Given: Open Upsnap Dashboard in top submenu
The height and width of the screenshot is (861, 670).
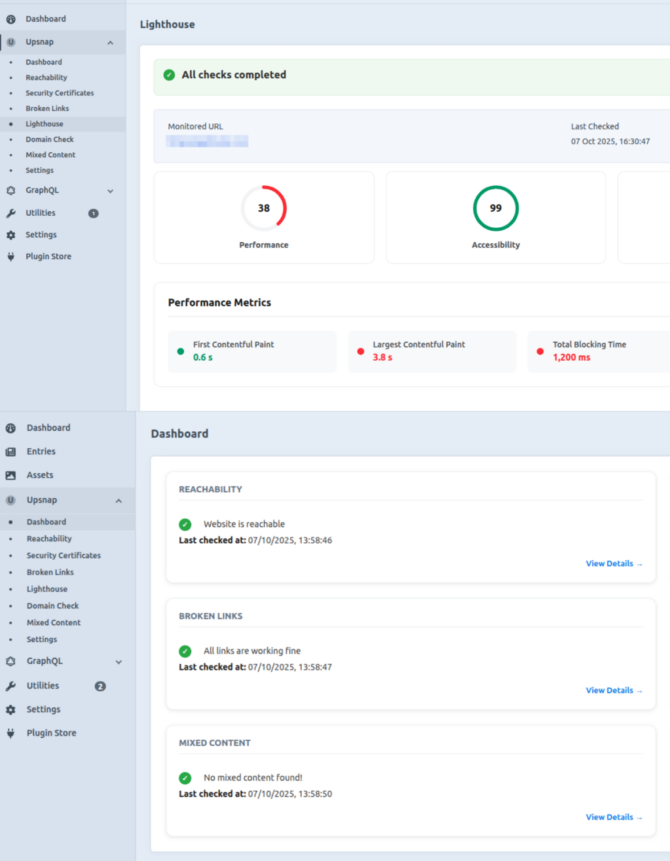Looking at the screenshot, I should click(x=43, y=62).
